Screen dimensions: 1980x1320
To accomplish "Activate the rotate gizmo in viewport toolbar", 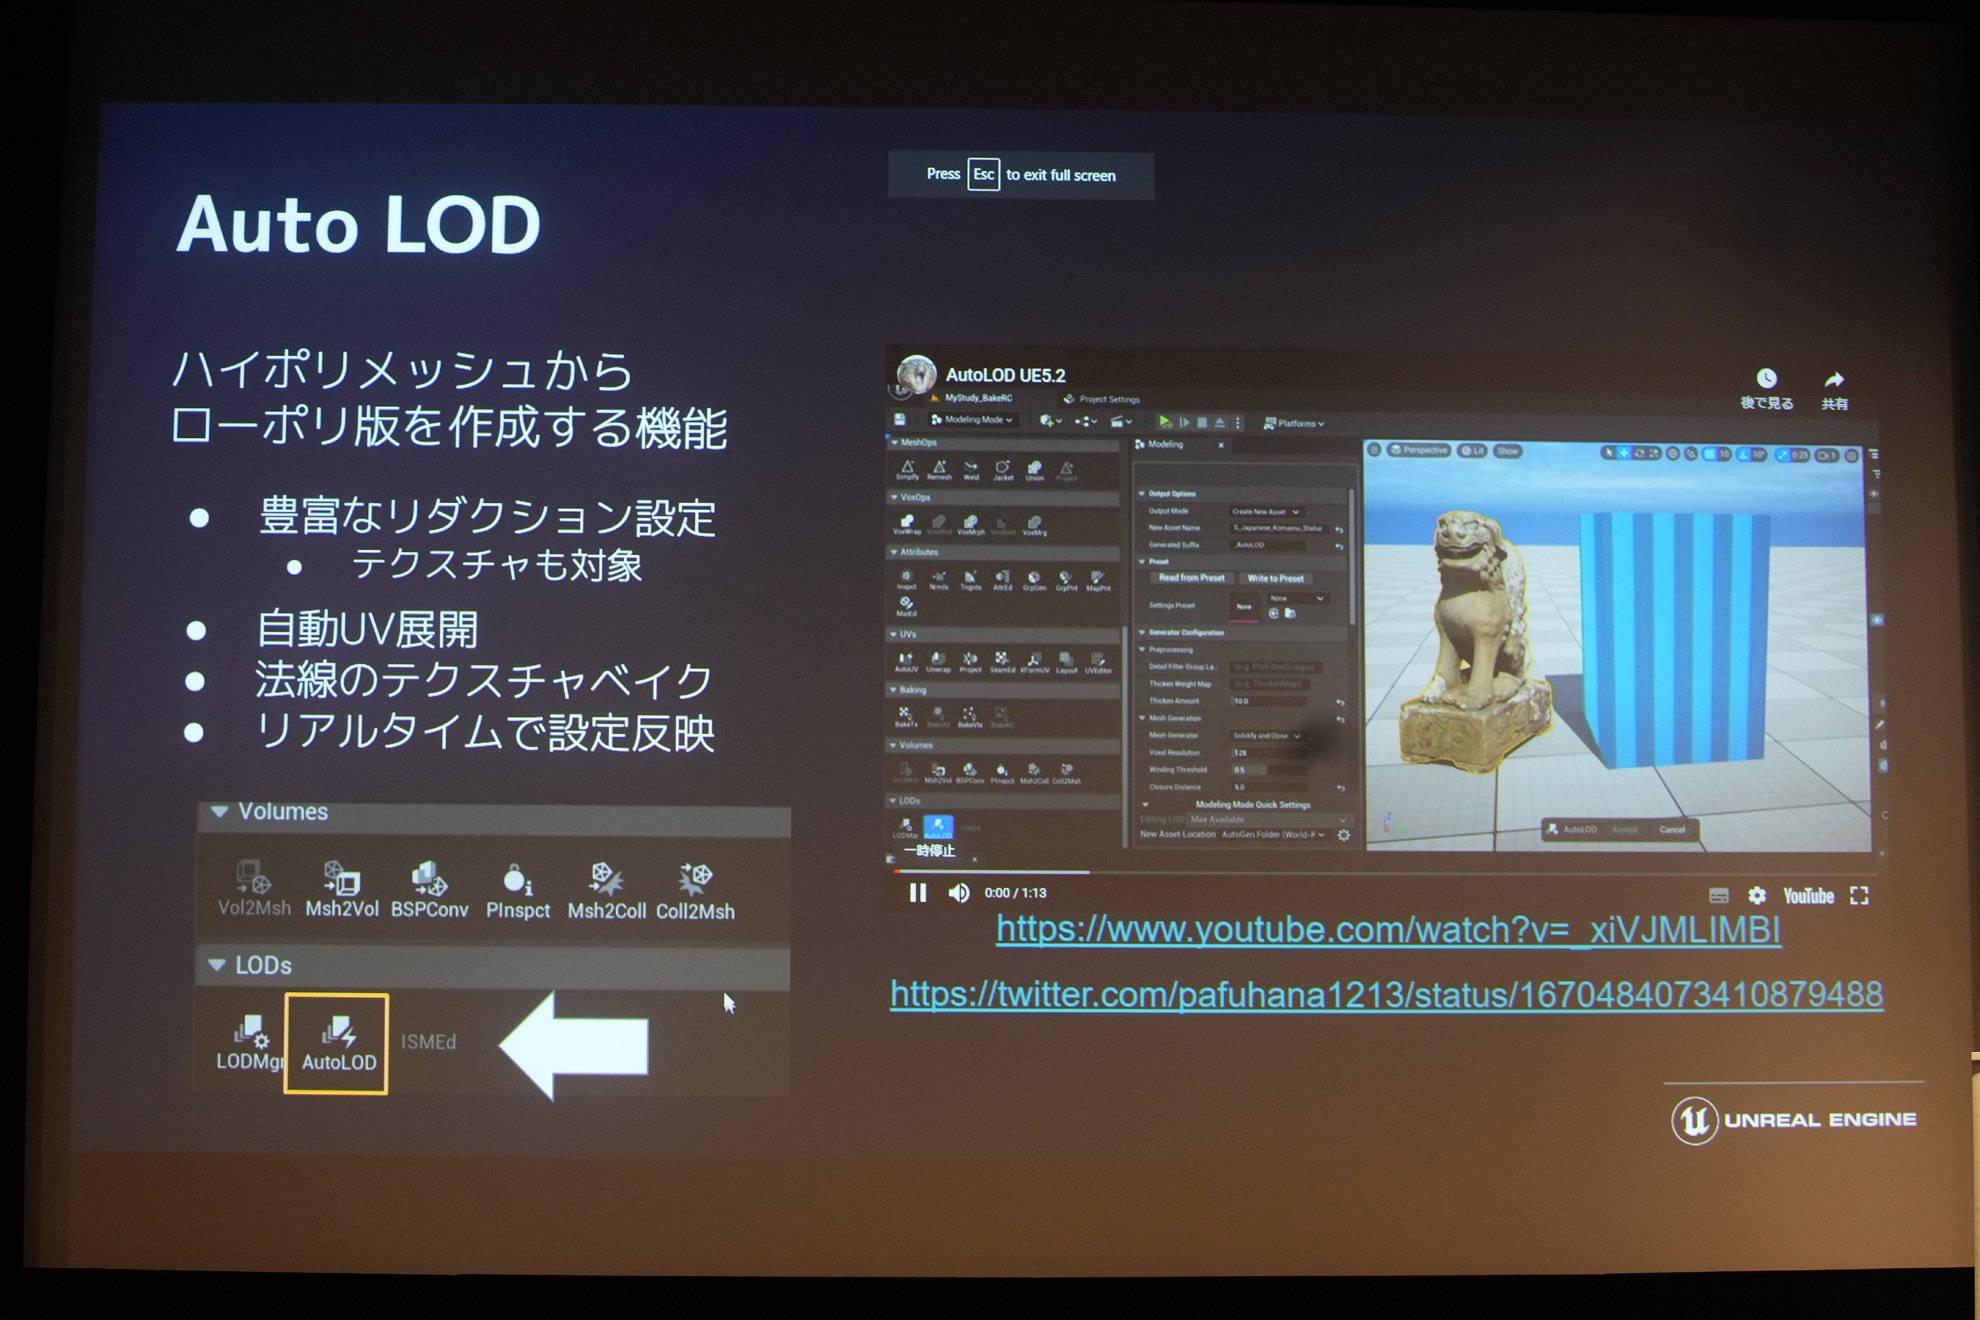I will tap(1639, 453).
